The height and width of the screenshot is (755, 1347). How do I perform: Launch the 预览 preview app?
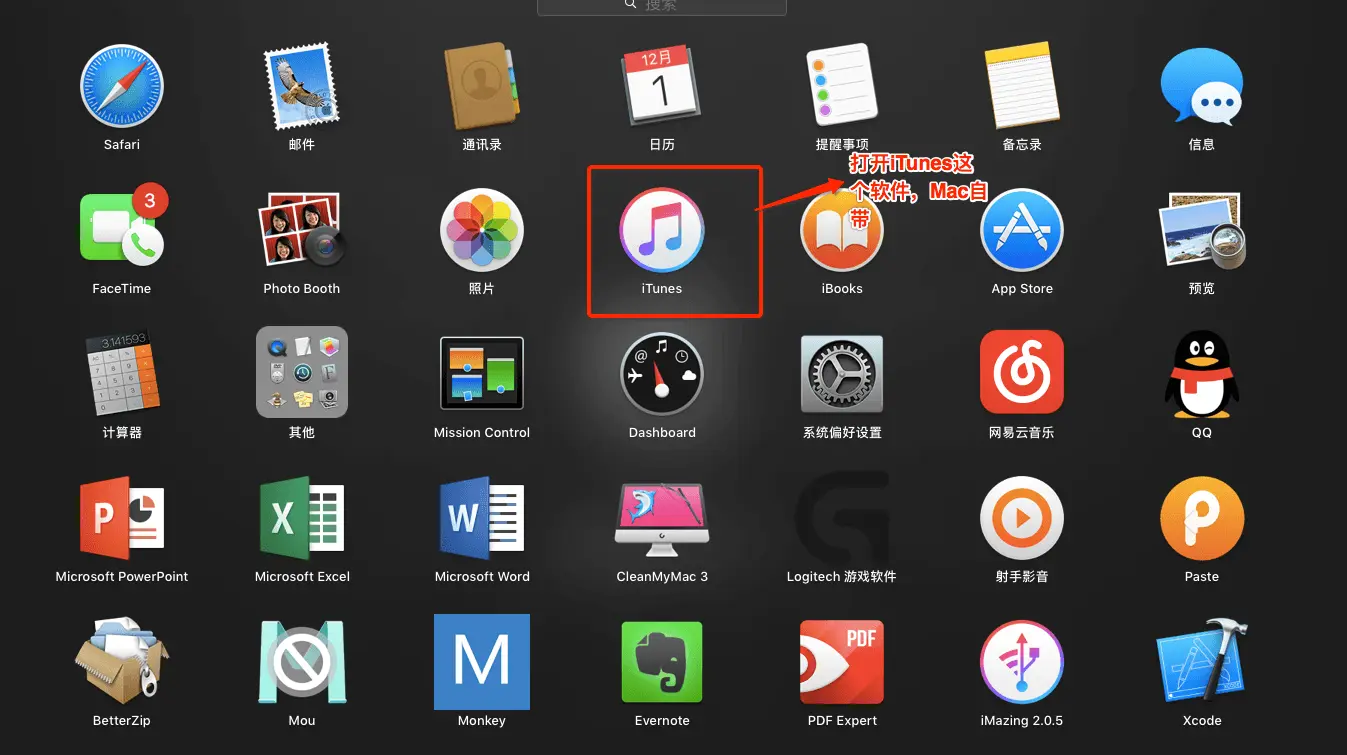pyautogui.click(x=1202, y=230)
